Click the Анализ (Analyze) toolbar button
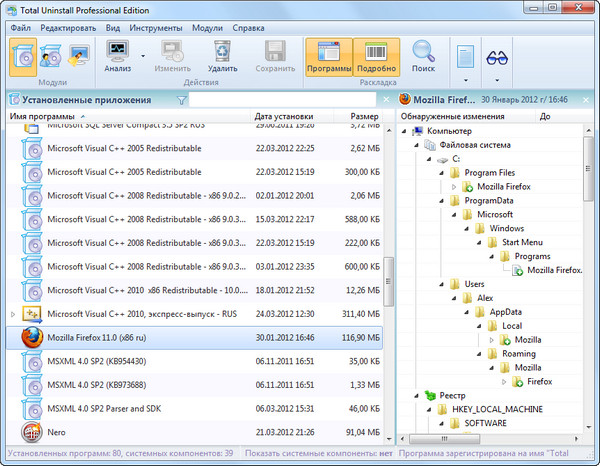 coord(119,58)
